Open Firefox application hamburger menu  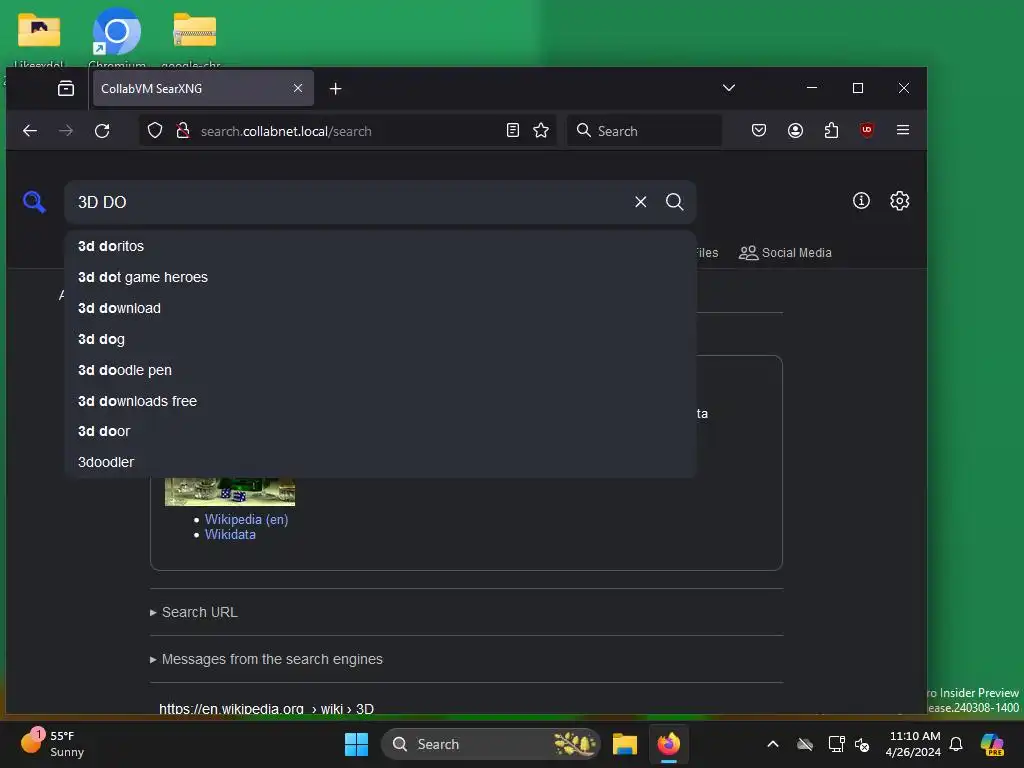tap(903, 130)
